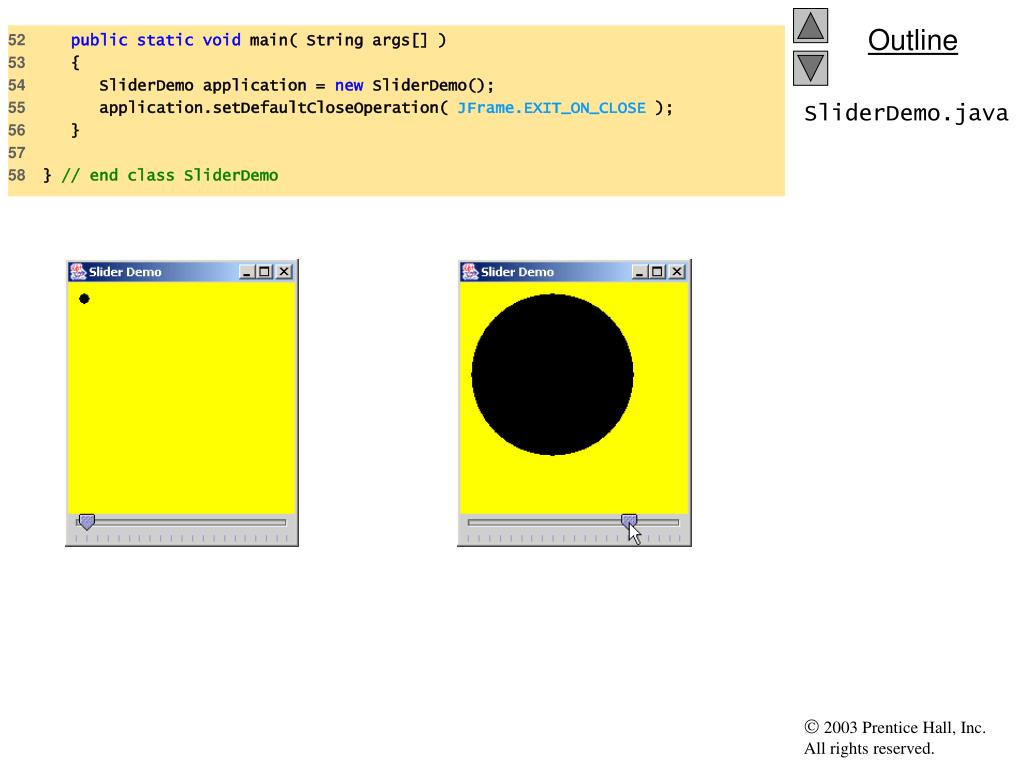
Task: Click the 'JFrame.EXIT_ON_CLOSE' code text
Action: click(551, 108)
